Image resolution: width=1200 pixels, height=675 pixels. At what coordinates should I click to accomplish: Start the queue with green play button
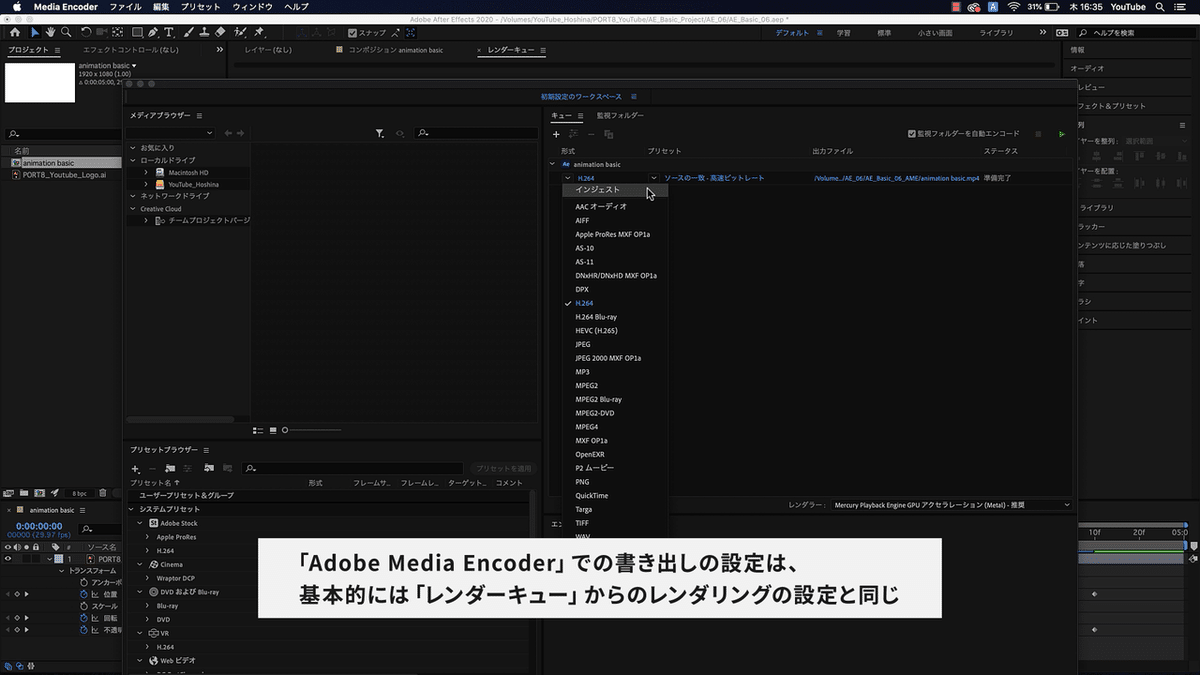(x=1062, y=133)
